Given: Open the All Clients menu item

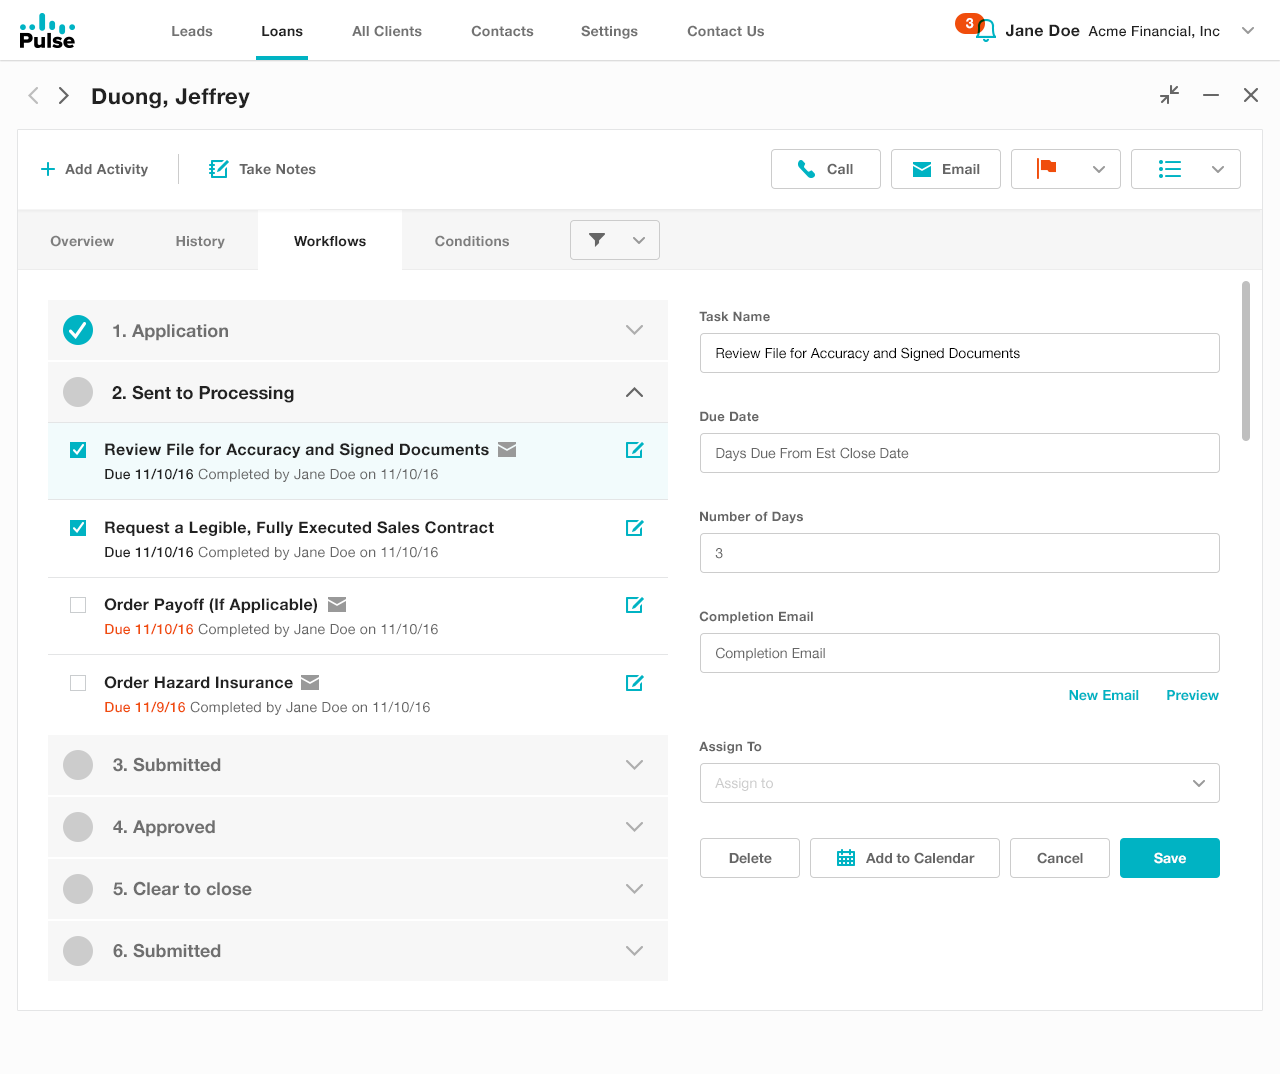Looking at the screenshot, I should [x=386, y=31].
